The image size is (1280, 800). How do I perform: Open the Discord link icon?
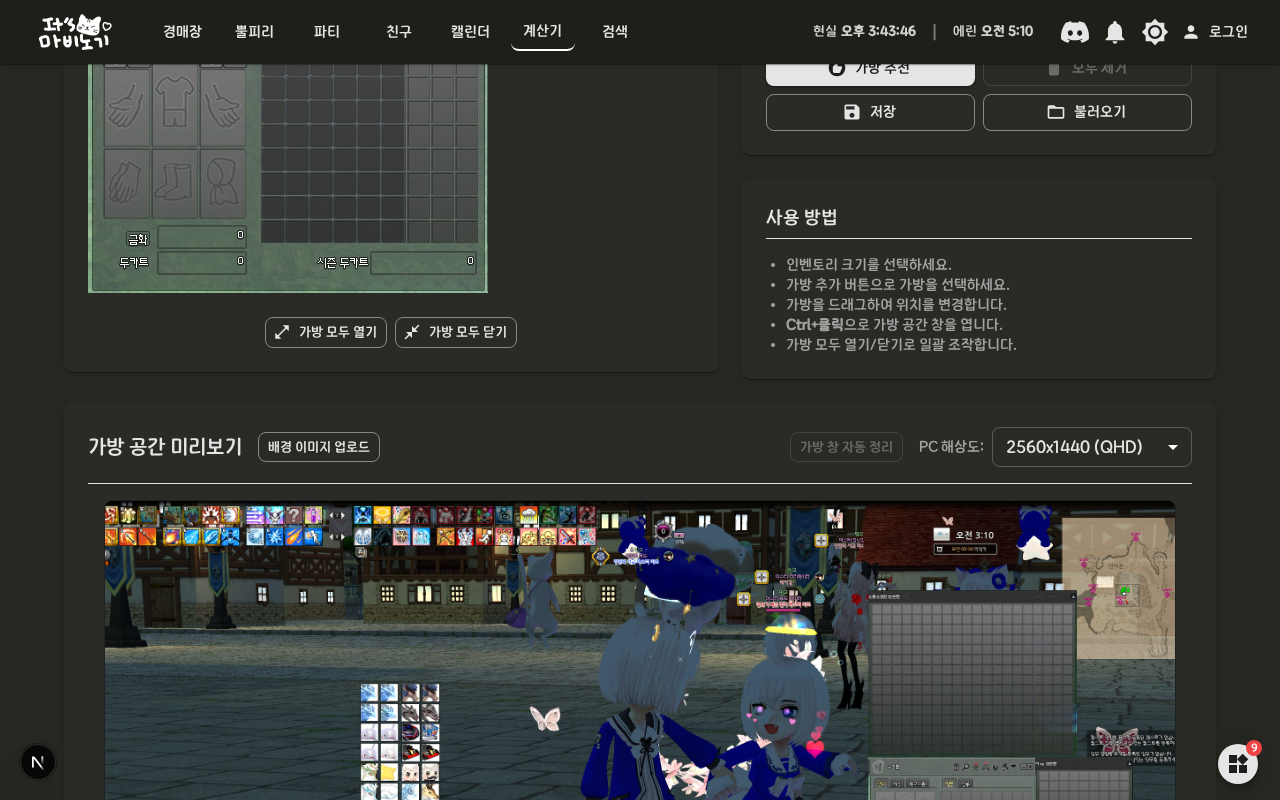pyautogui.click(x=1075, y=32)
